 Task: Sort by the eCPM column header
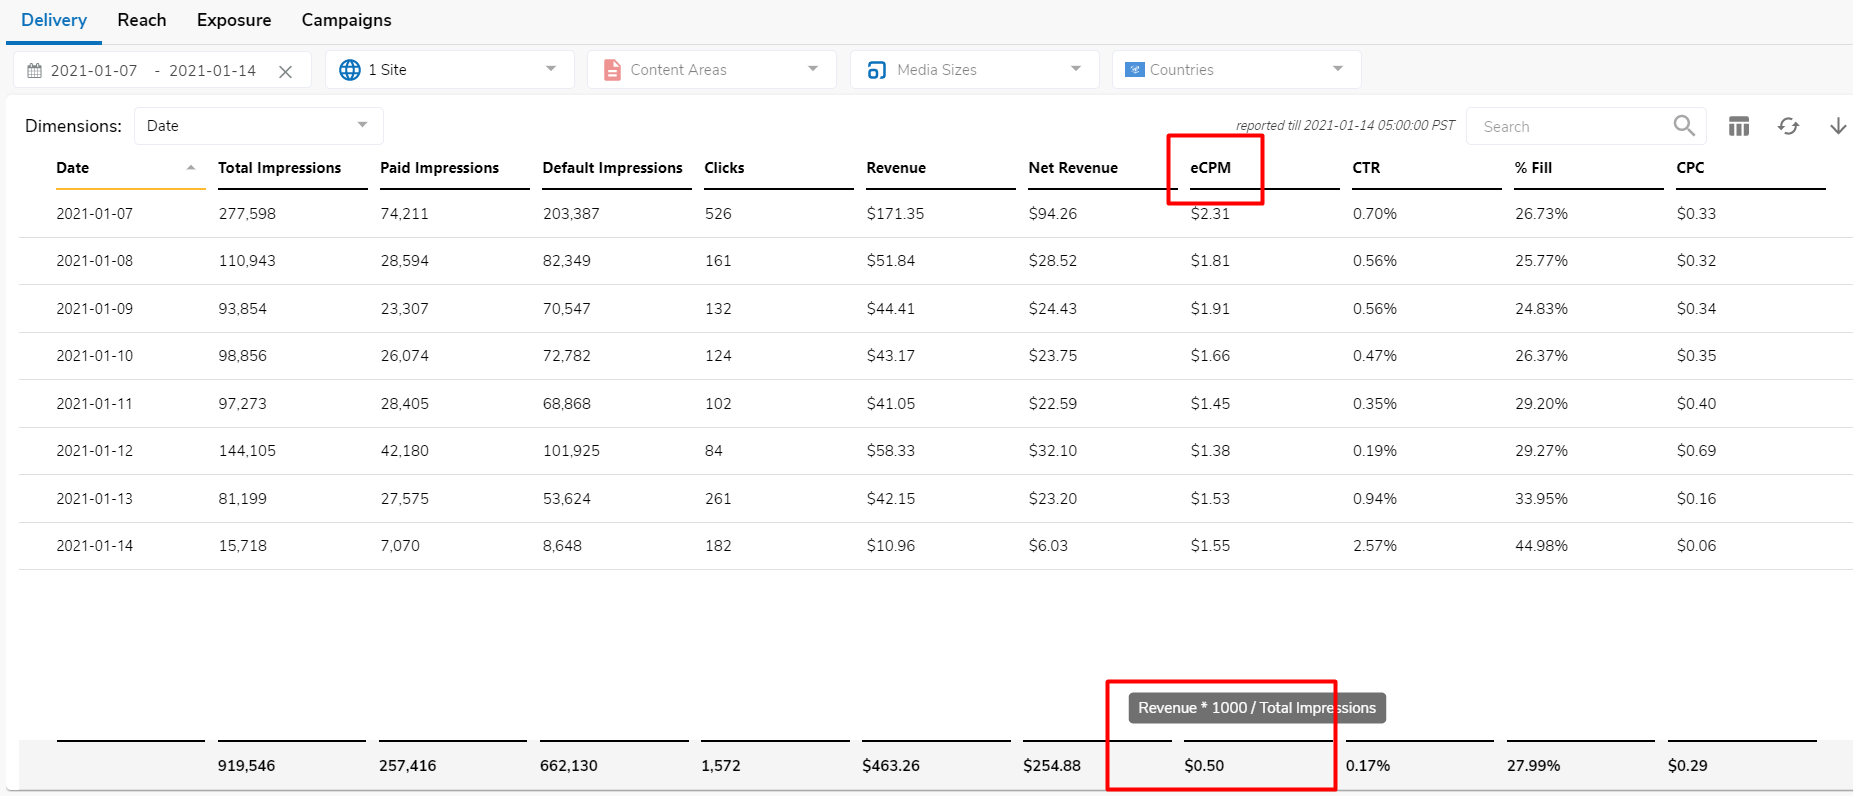(1210, 168)
